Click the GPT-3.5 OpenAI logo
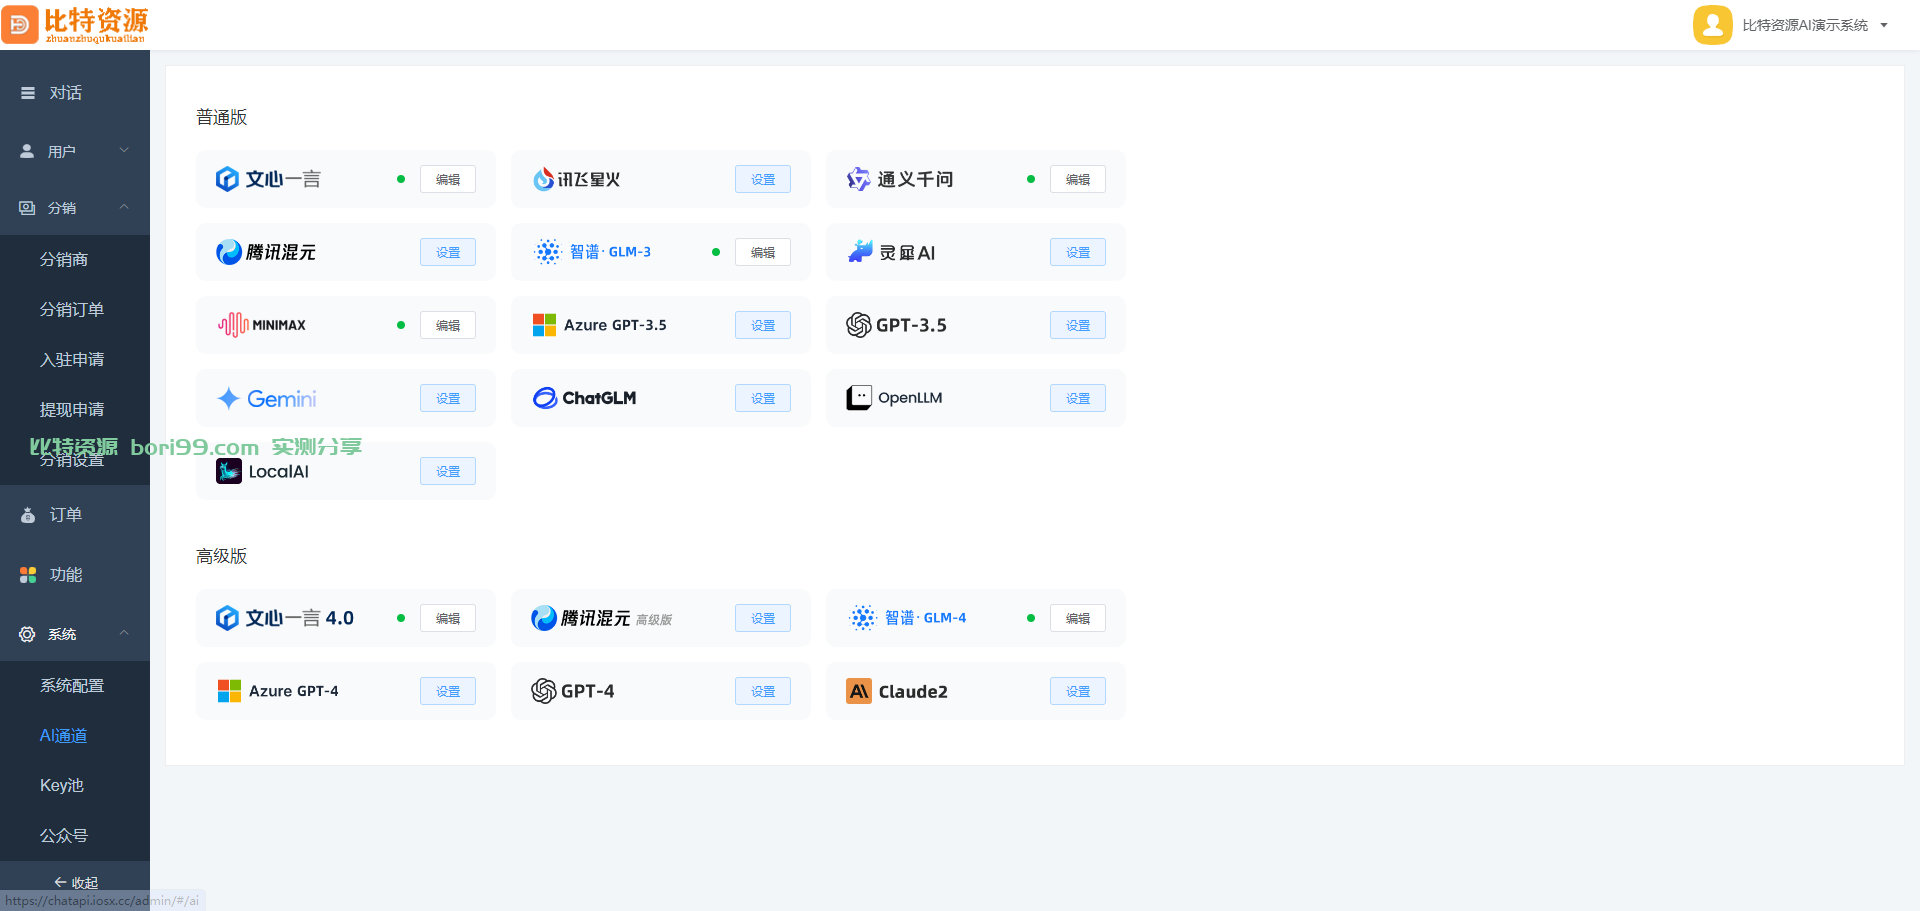 (859, 325)
